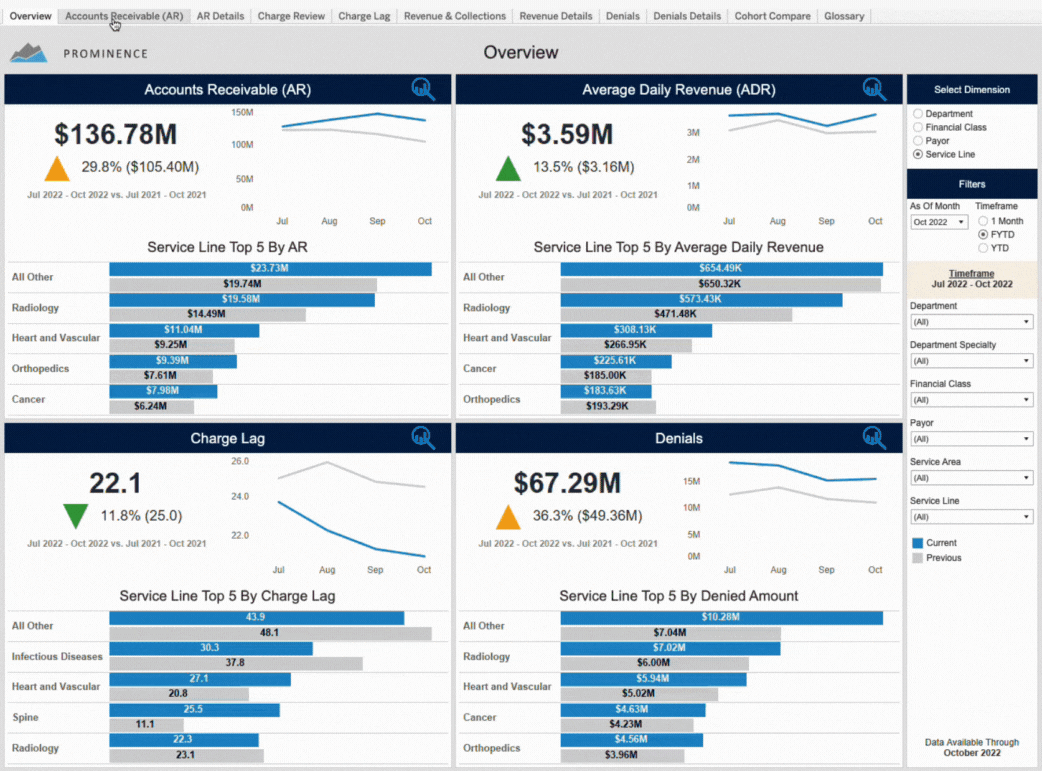The width and height of the screenshot is (1042, 771).
Task: Click the Radiology $19.58M AR bar
Action: pyautogui.click(x=241, y=299)
